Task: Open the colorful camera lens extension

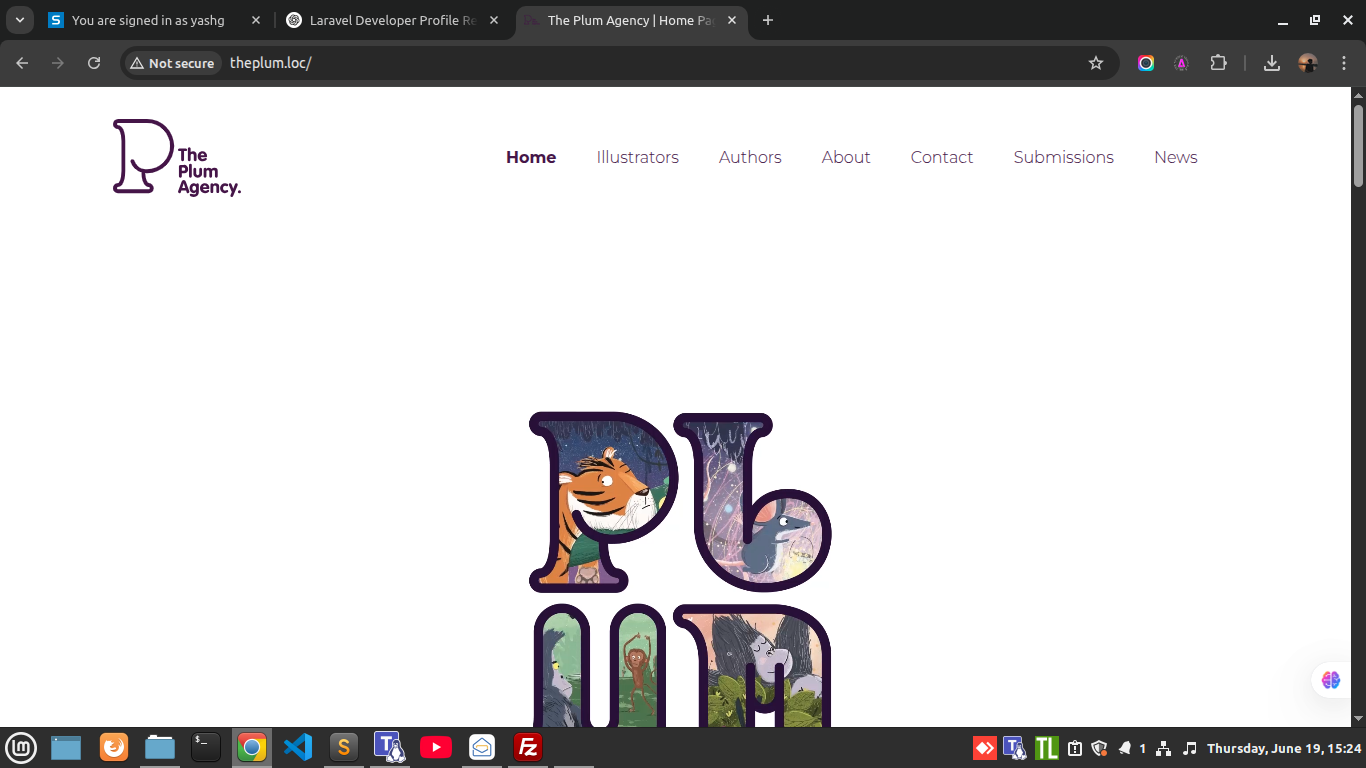Action: tap(1146, 63)
